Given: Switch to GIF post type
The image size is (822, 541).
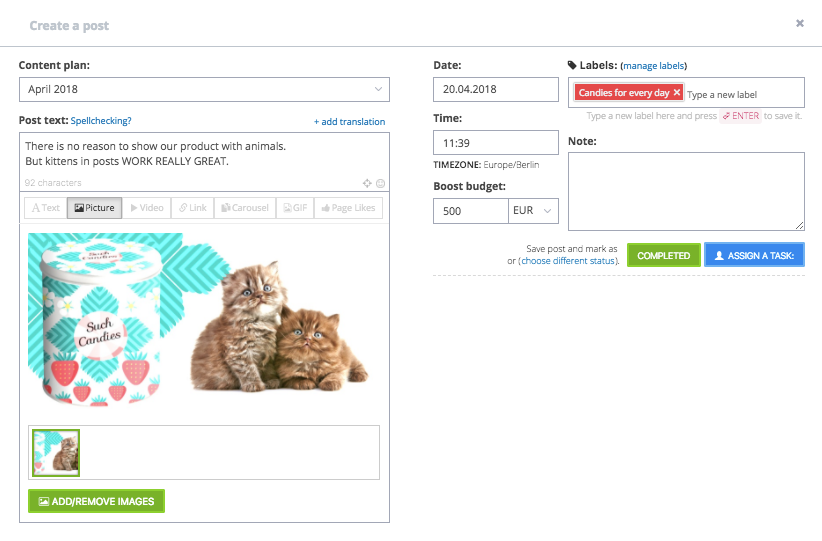Looking at the screenshot, I should pos(295,208).
